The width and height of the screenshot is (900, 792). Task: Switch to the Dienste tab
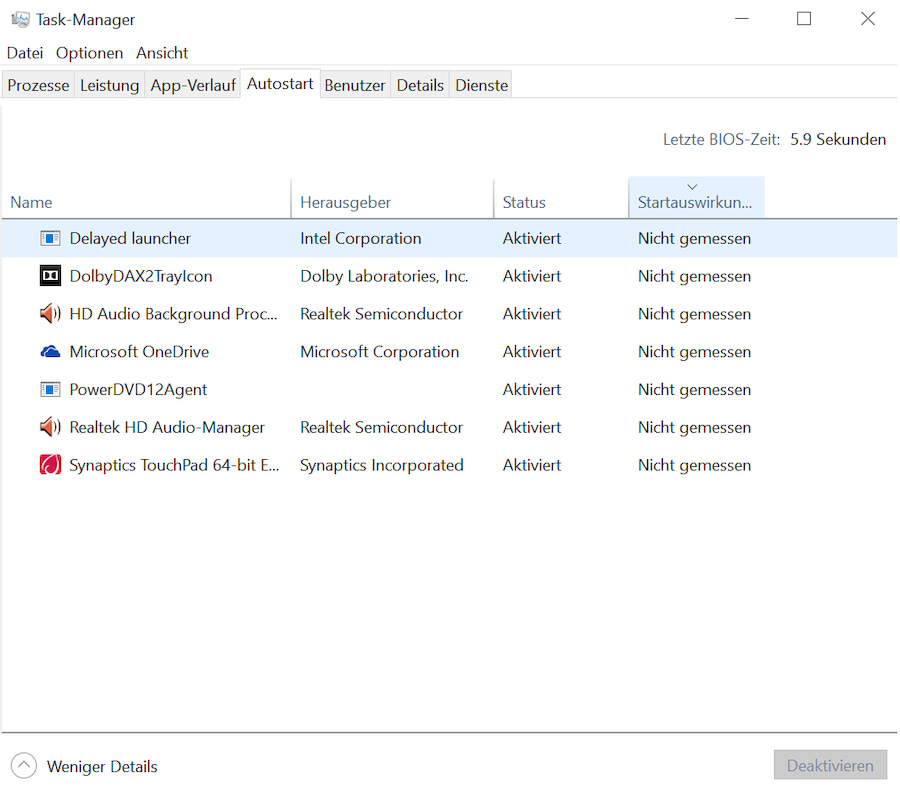pos(481,86)
